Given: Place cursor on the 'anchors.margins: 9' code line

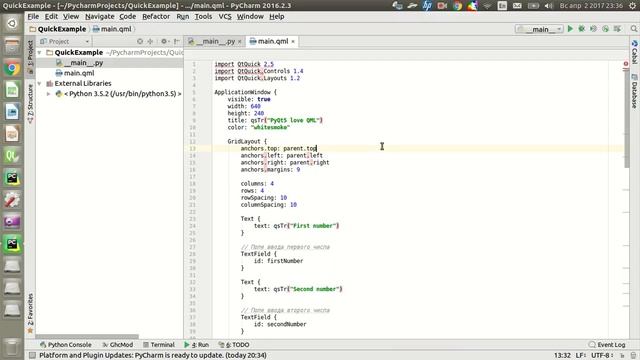Looking at the screenshot, I should [x=270, y=170].
